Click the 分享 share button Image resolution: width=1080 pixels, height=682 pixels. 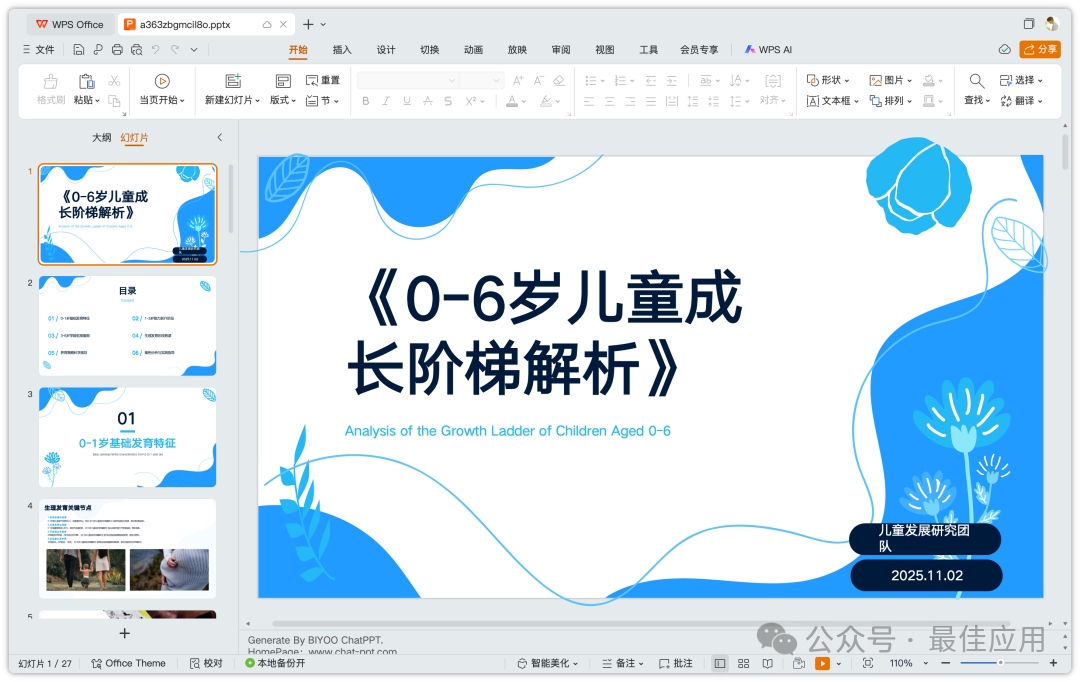point(1041,49)
